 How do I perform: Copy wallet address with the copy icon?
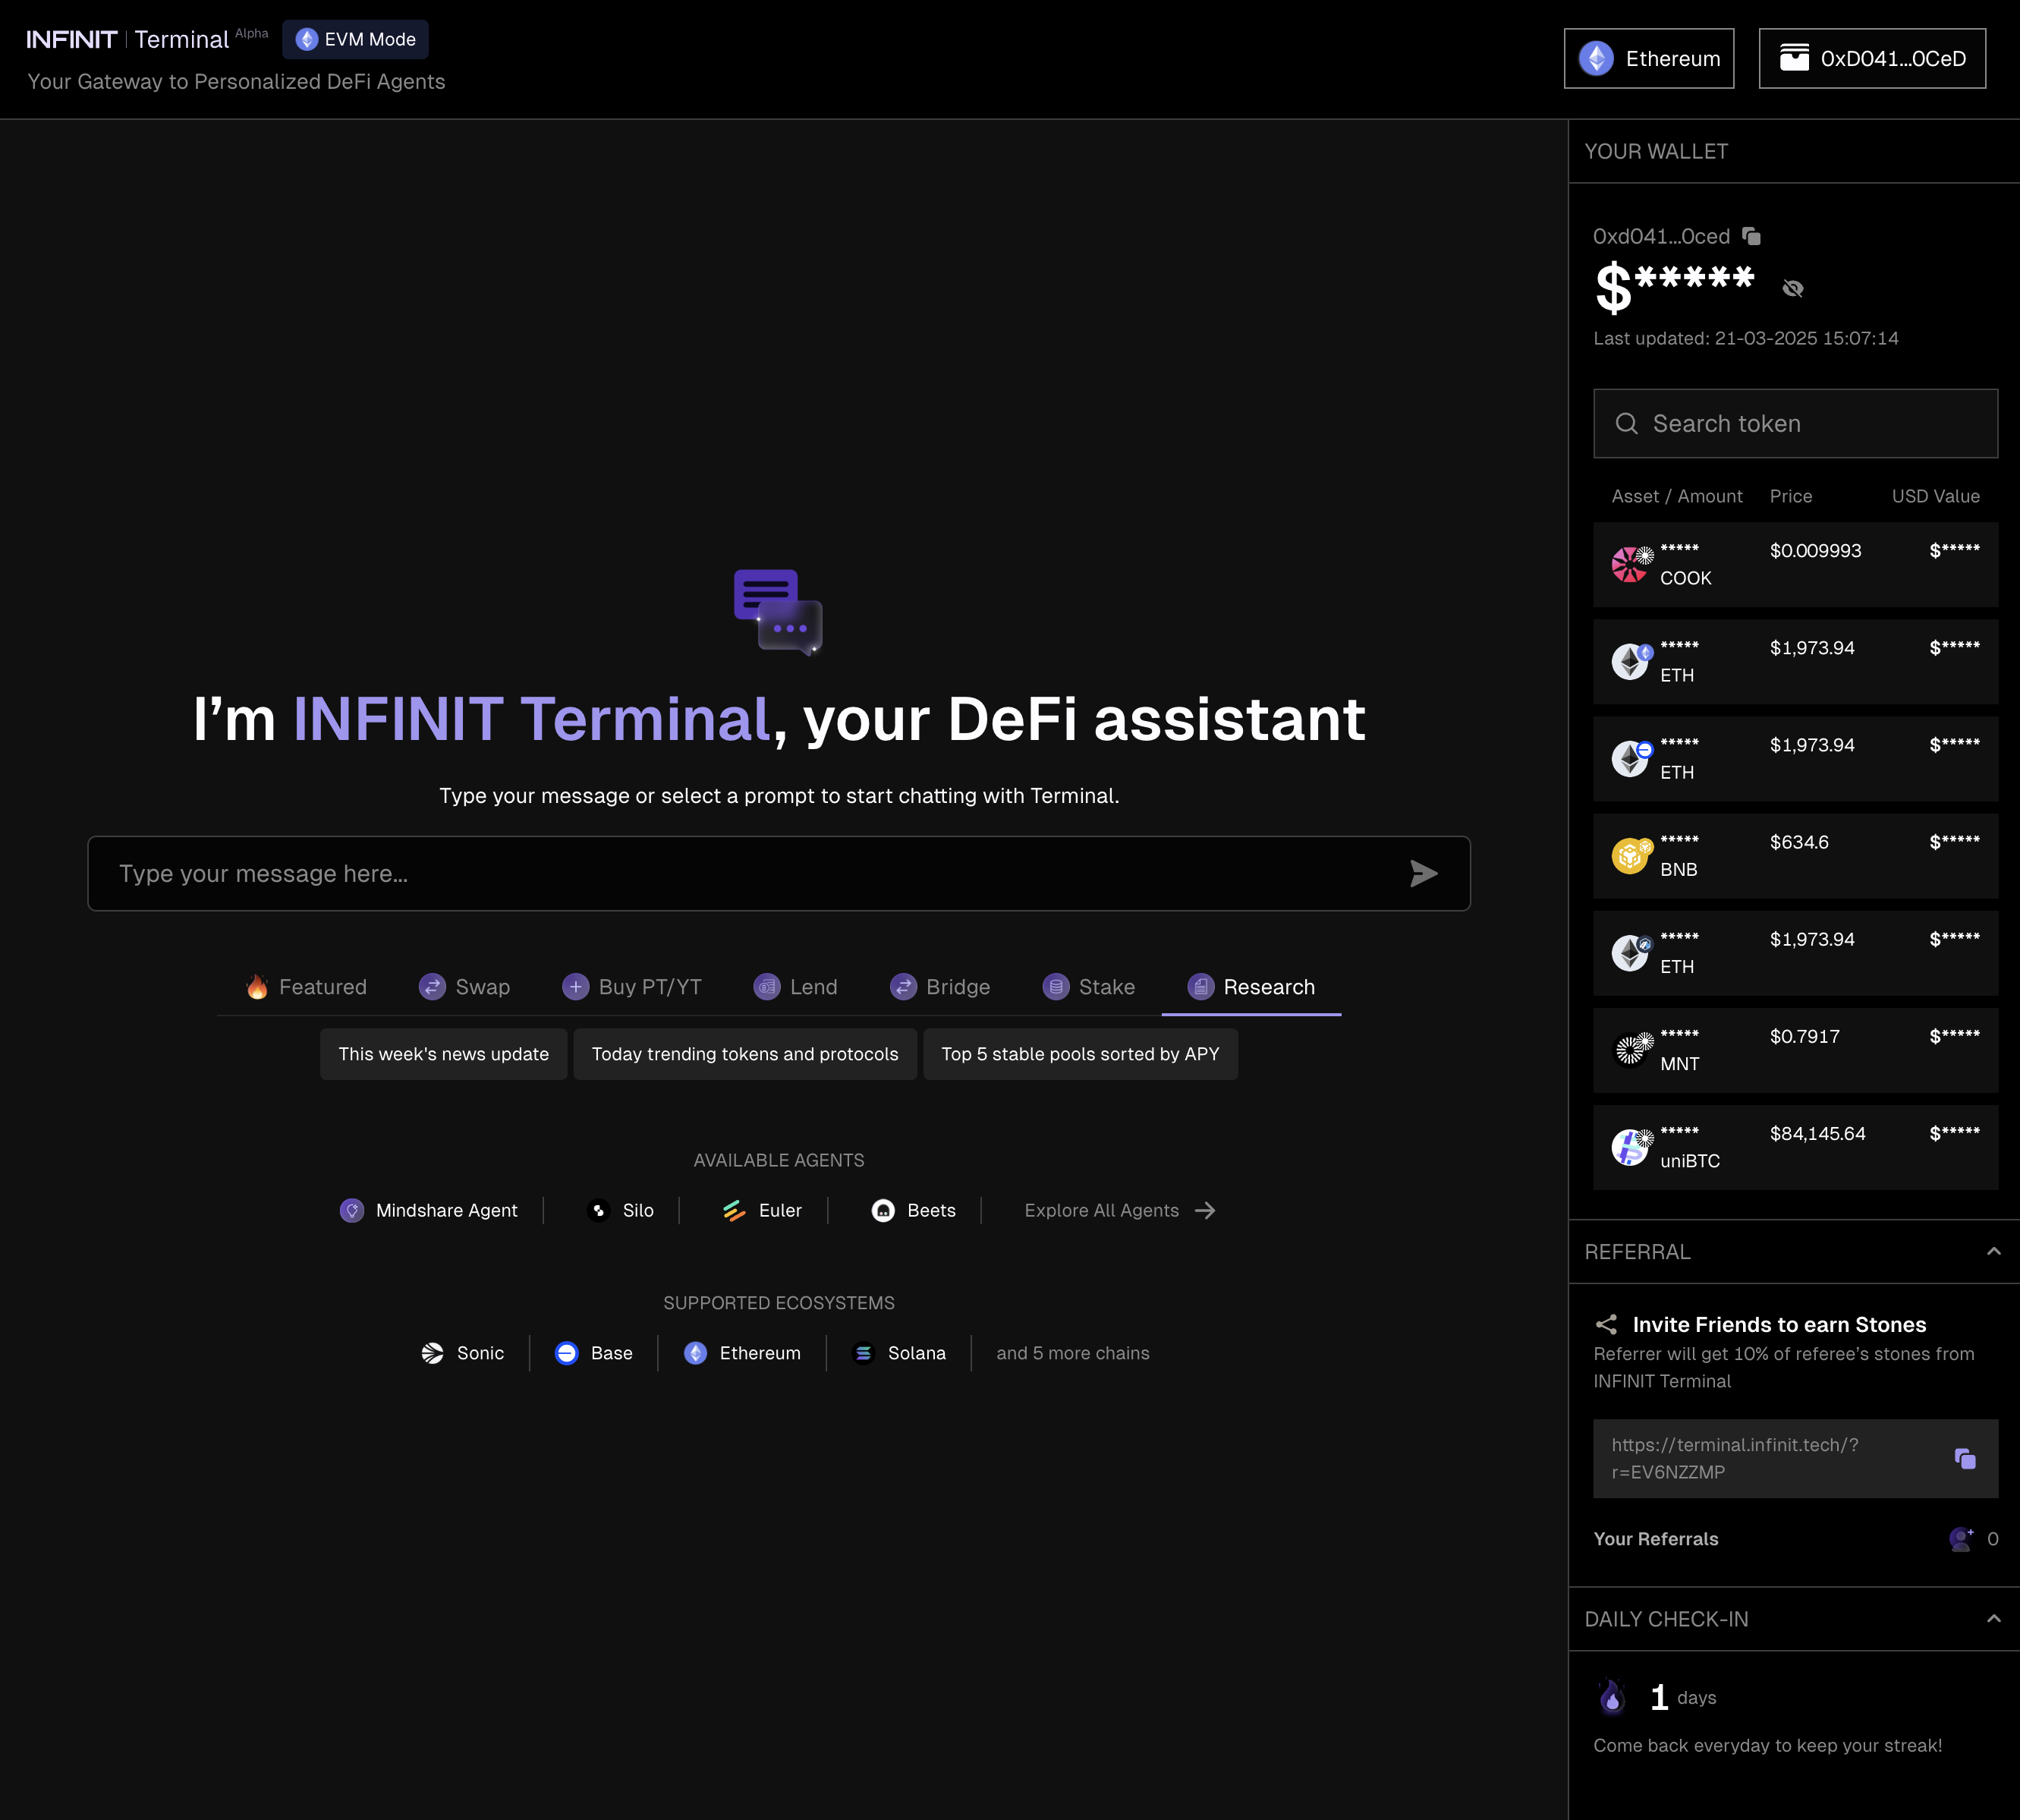(1751, 236)
